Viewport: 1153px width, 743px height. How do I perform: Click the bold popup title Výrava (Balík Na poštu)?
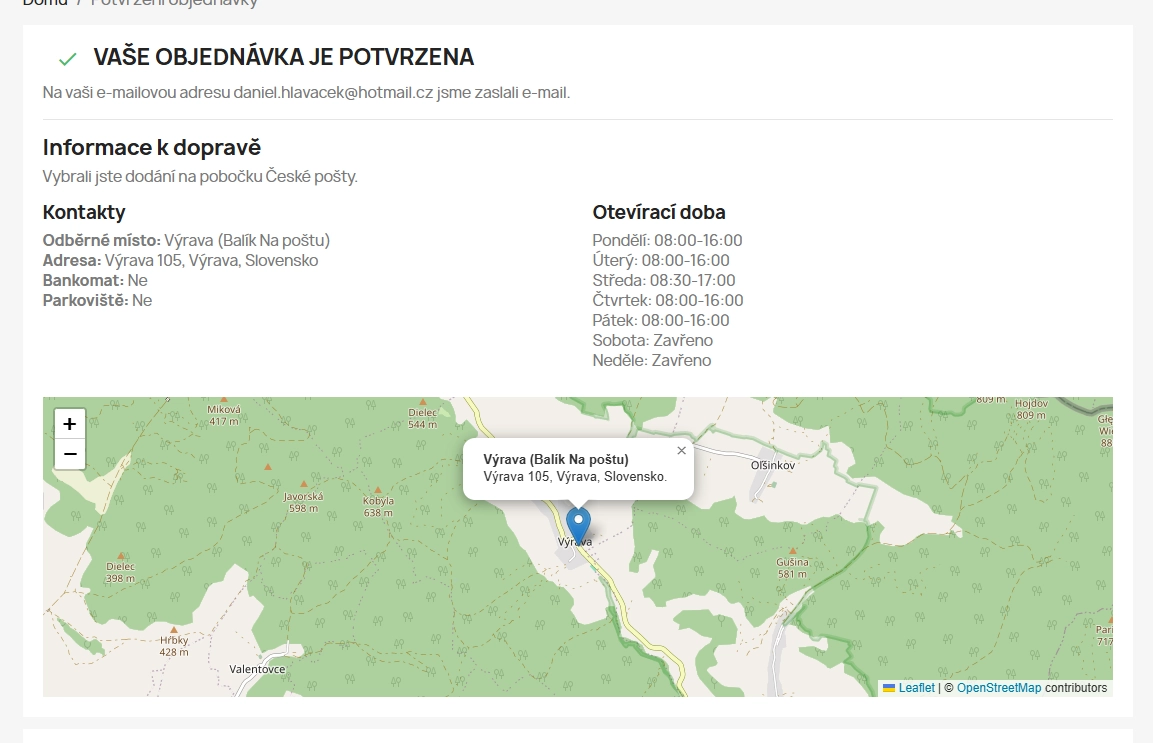[555, 459]
